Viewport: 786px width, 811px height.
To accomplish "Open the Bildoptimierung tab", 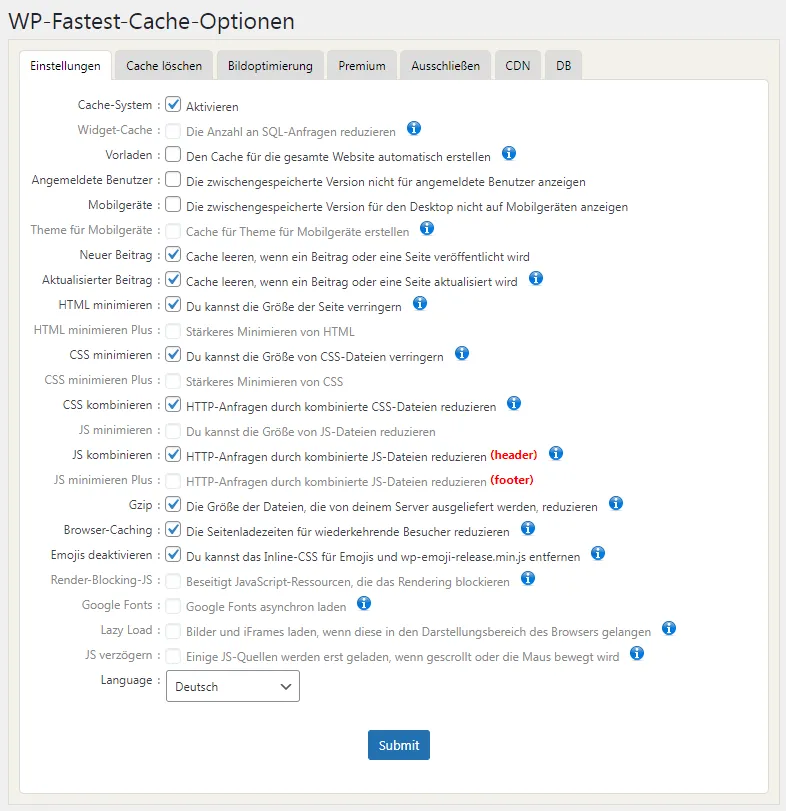I will pos(270,66).
